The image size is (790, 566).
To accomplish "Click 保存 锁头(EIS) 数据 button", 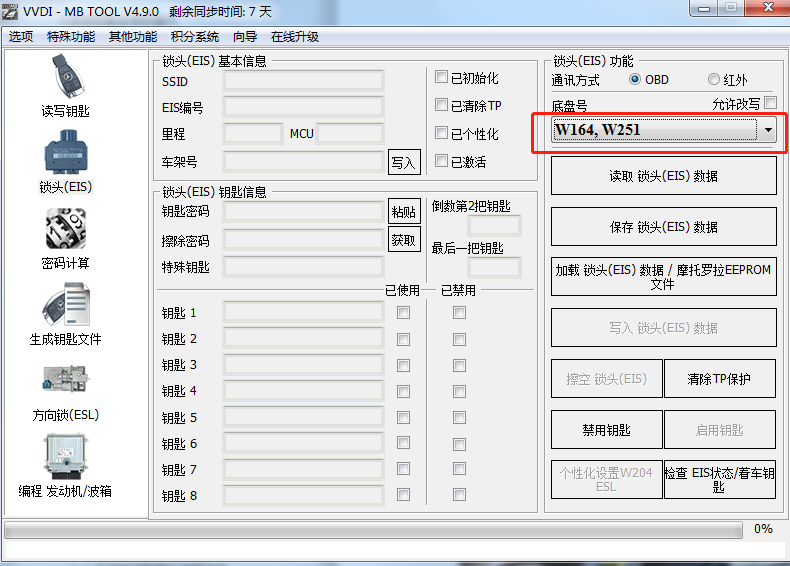I will (664, 227).
